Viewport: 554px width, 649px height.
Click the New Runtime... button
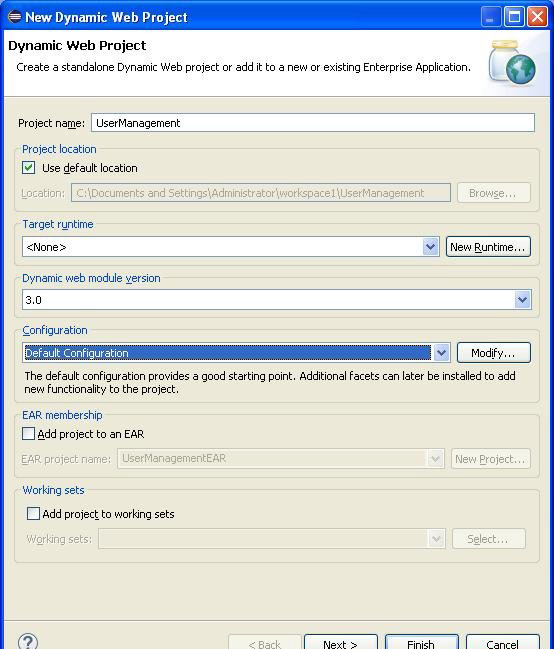click(488, 247)
